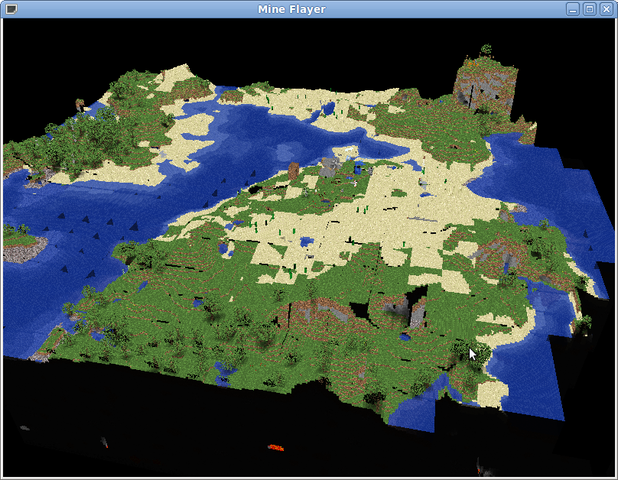Click the gray stone structure near lake shore
Screen dimensions: 618x480
[330, 165]
